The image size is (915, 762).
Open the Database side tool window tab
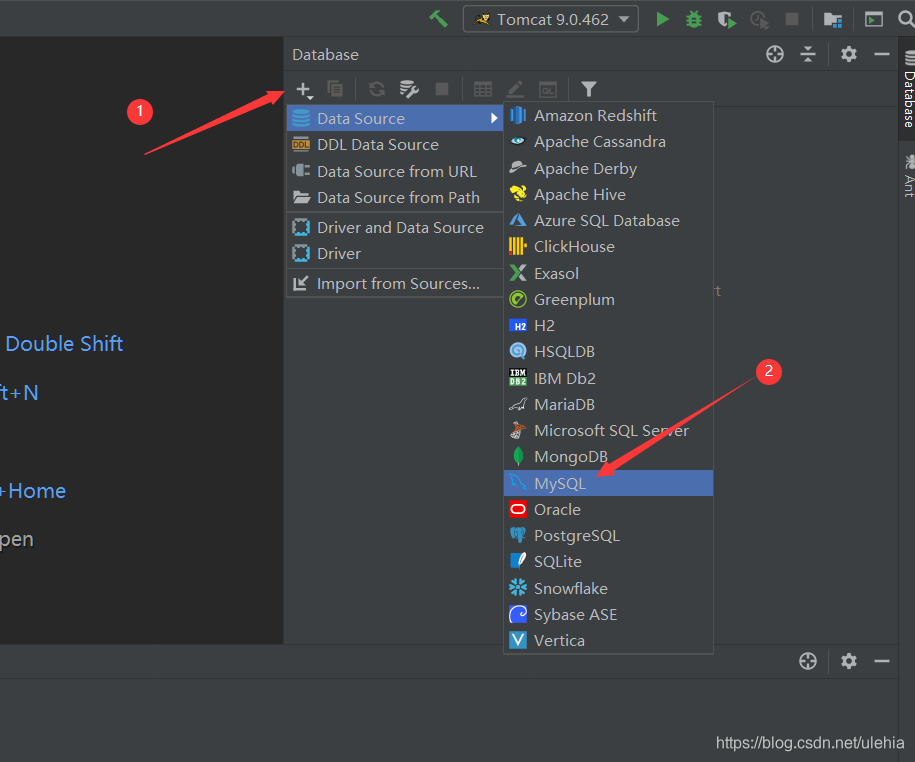[908, 90]
